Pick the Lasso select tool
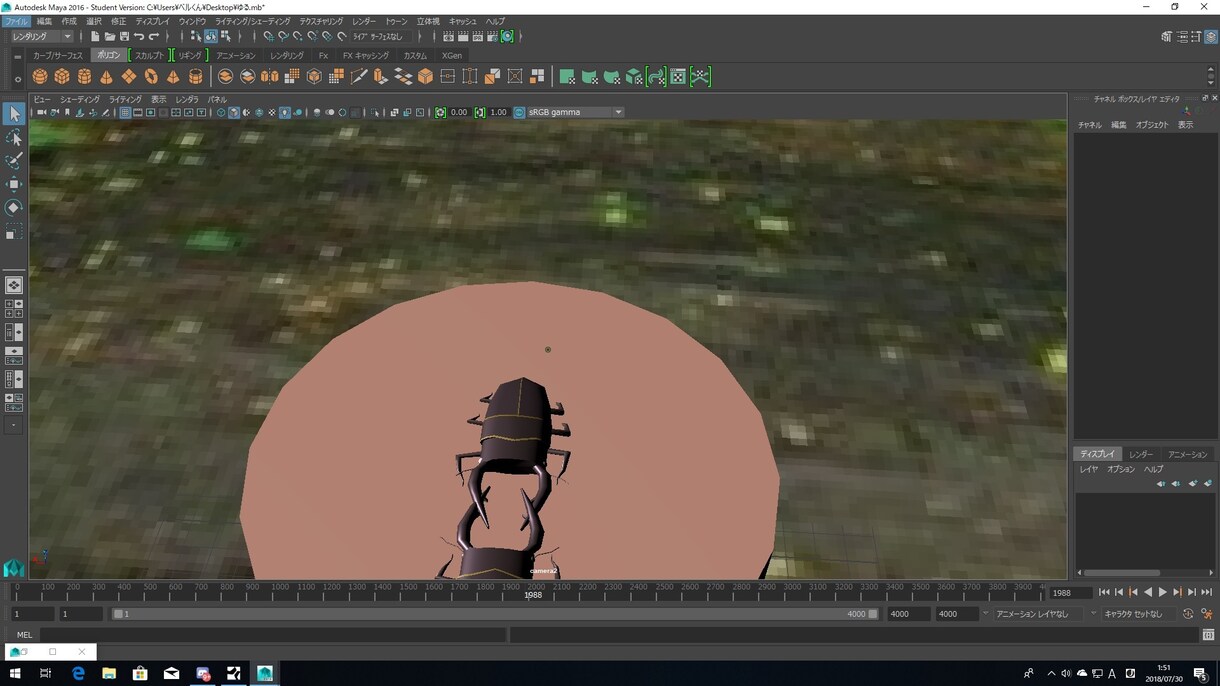This screenshot has height=686, width=1220. tap(14, 138)
